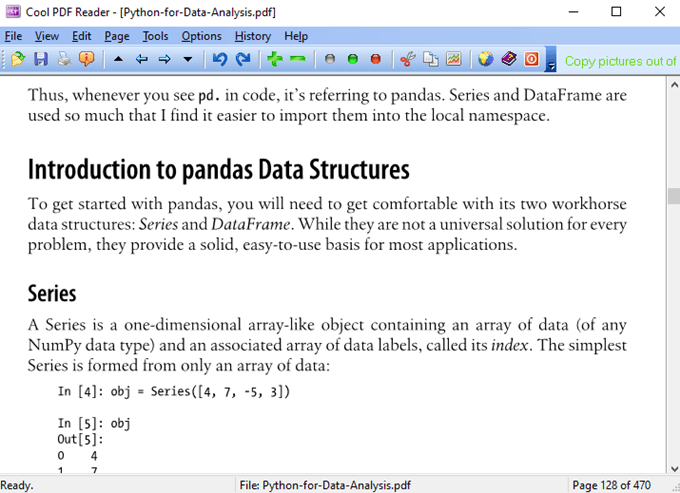Print the document via printer icon
The image size is (680, 493).
pos(64,59)
